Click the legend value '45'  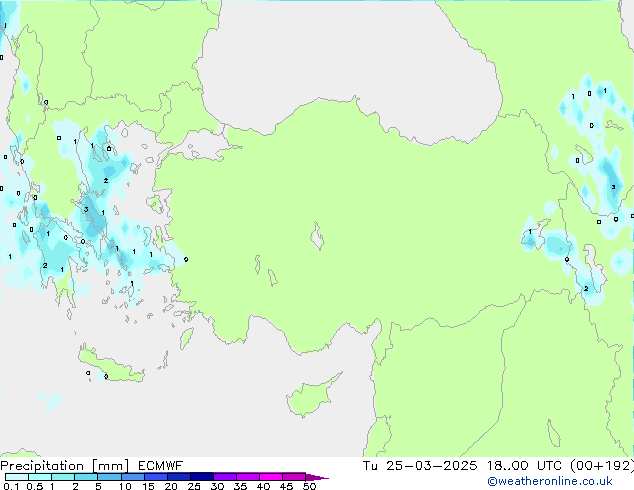click(x=286, y=486)
